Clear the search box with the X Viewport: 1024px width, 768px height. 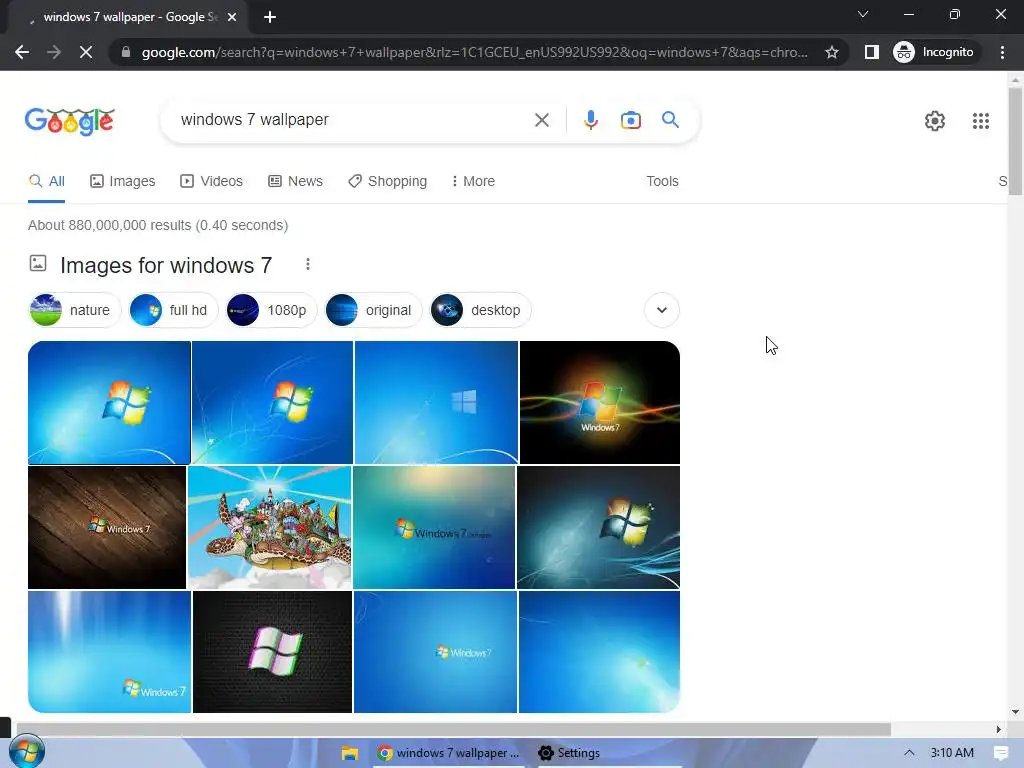click(x=541, y=120)
